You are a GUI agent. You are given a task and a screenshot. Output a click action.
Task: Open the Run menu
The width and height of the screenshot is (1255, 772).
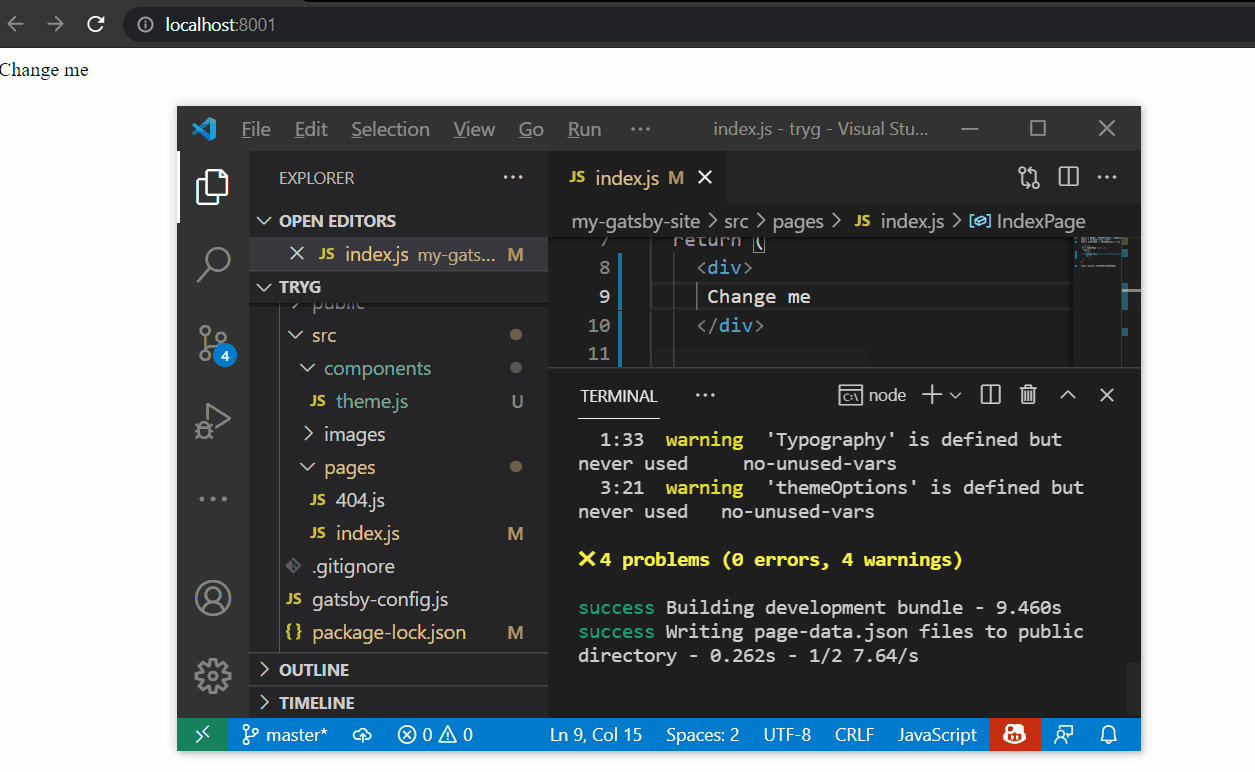point(584,129)
